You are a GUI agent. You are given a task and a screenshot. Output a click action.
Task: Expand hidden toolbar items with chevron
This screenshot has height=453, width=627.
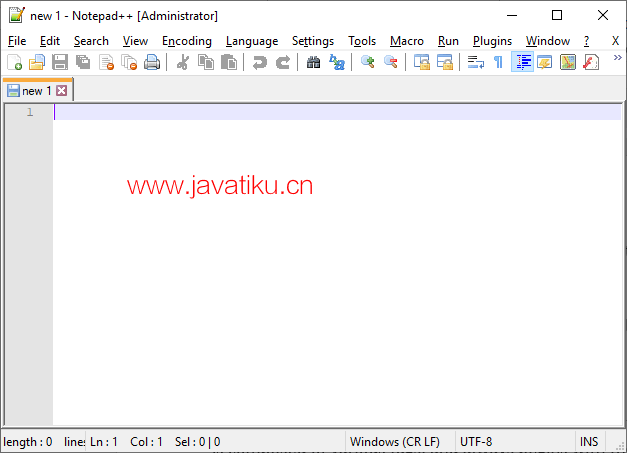coord(616,60)
